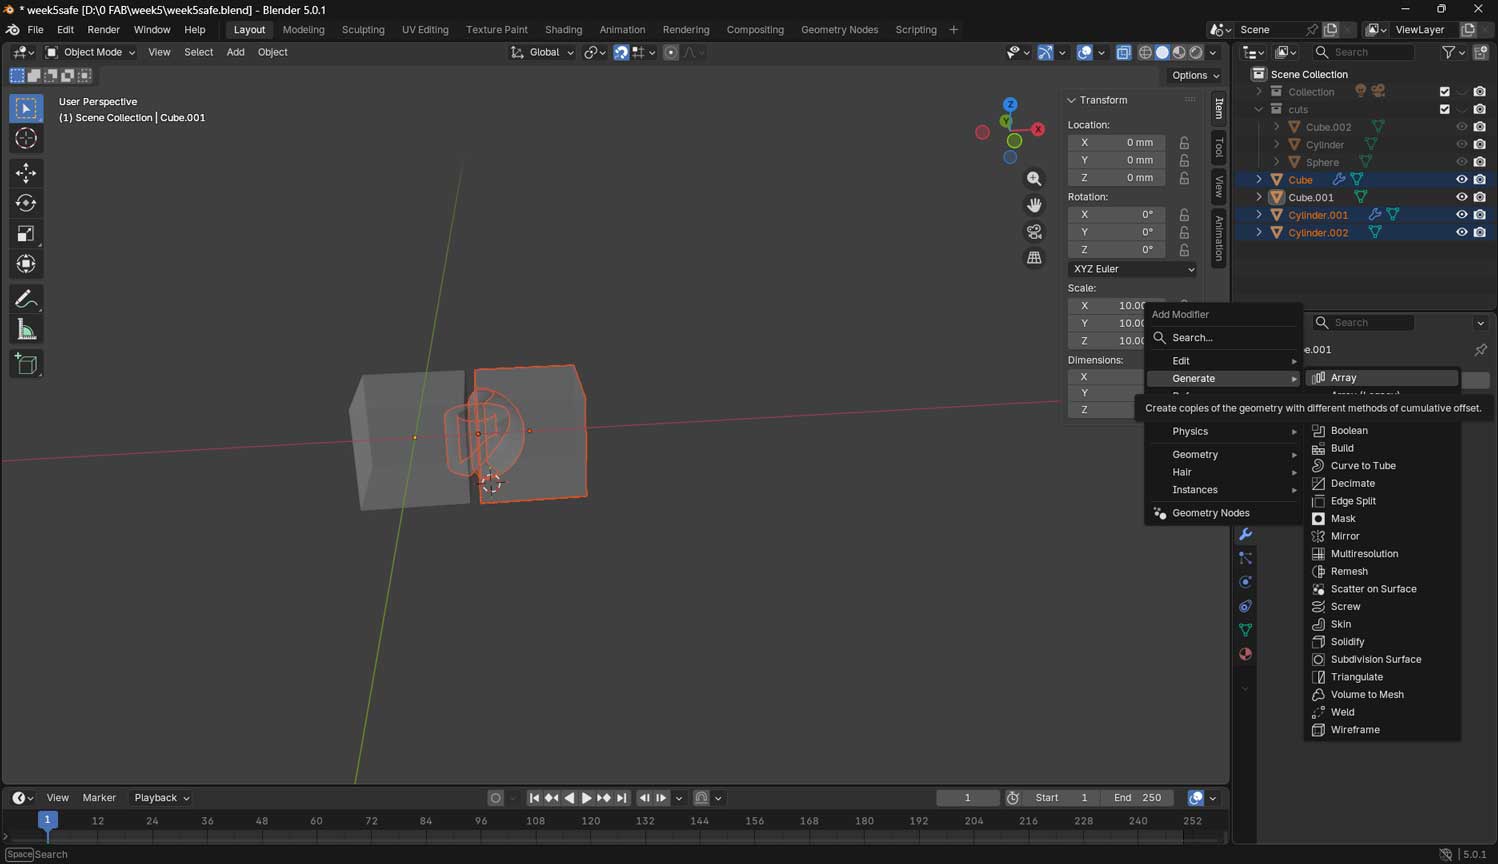The height and width of the screenshot is (864, 1498).
Task: Open the Global transform orientation dropdown
Action: tap(542, 52)
